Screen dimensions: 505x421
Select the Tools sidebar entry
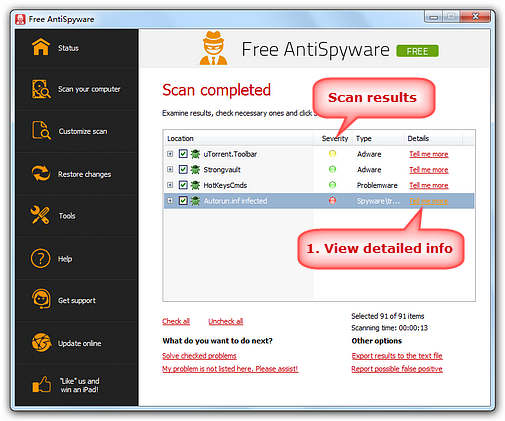(77, 216)
